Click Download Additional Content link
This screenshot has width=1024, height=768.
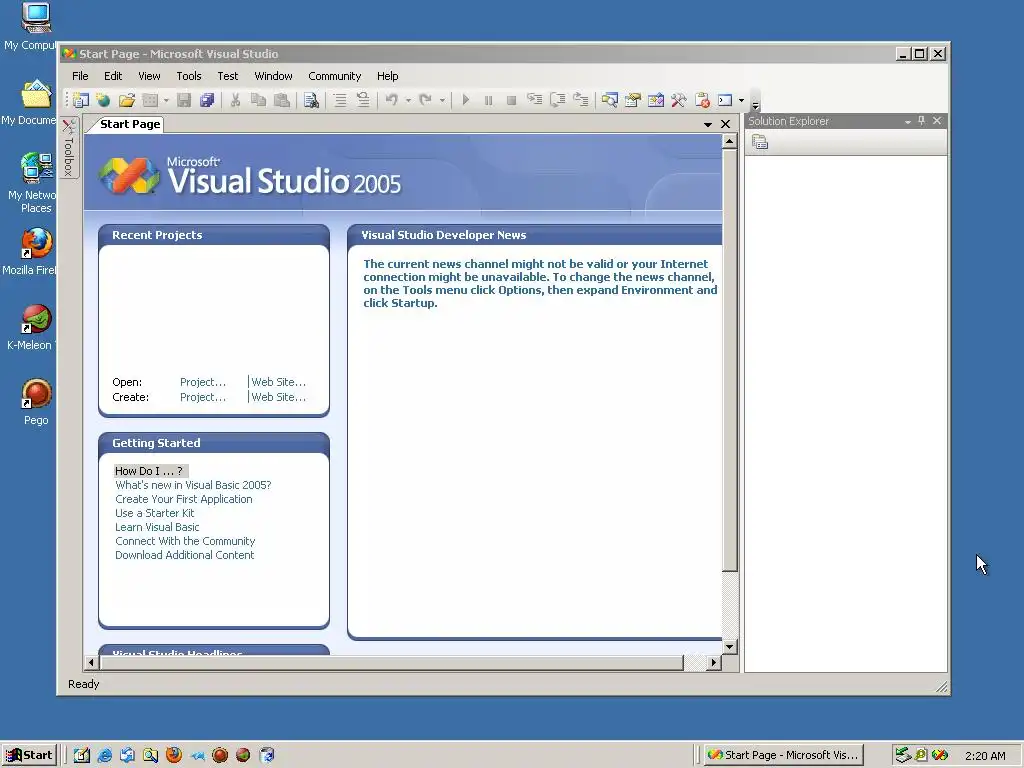(x=185, y=555)
